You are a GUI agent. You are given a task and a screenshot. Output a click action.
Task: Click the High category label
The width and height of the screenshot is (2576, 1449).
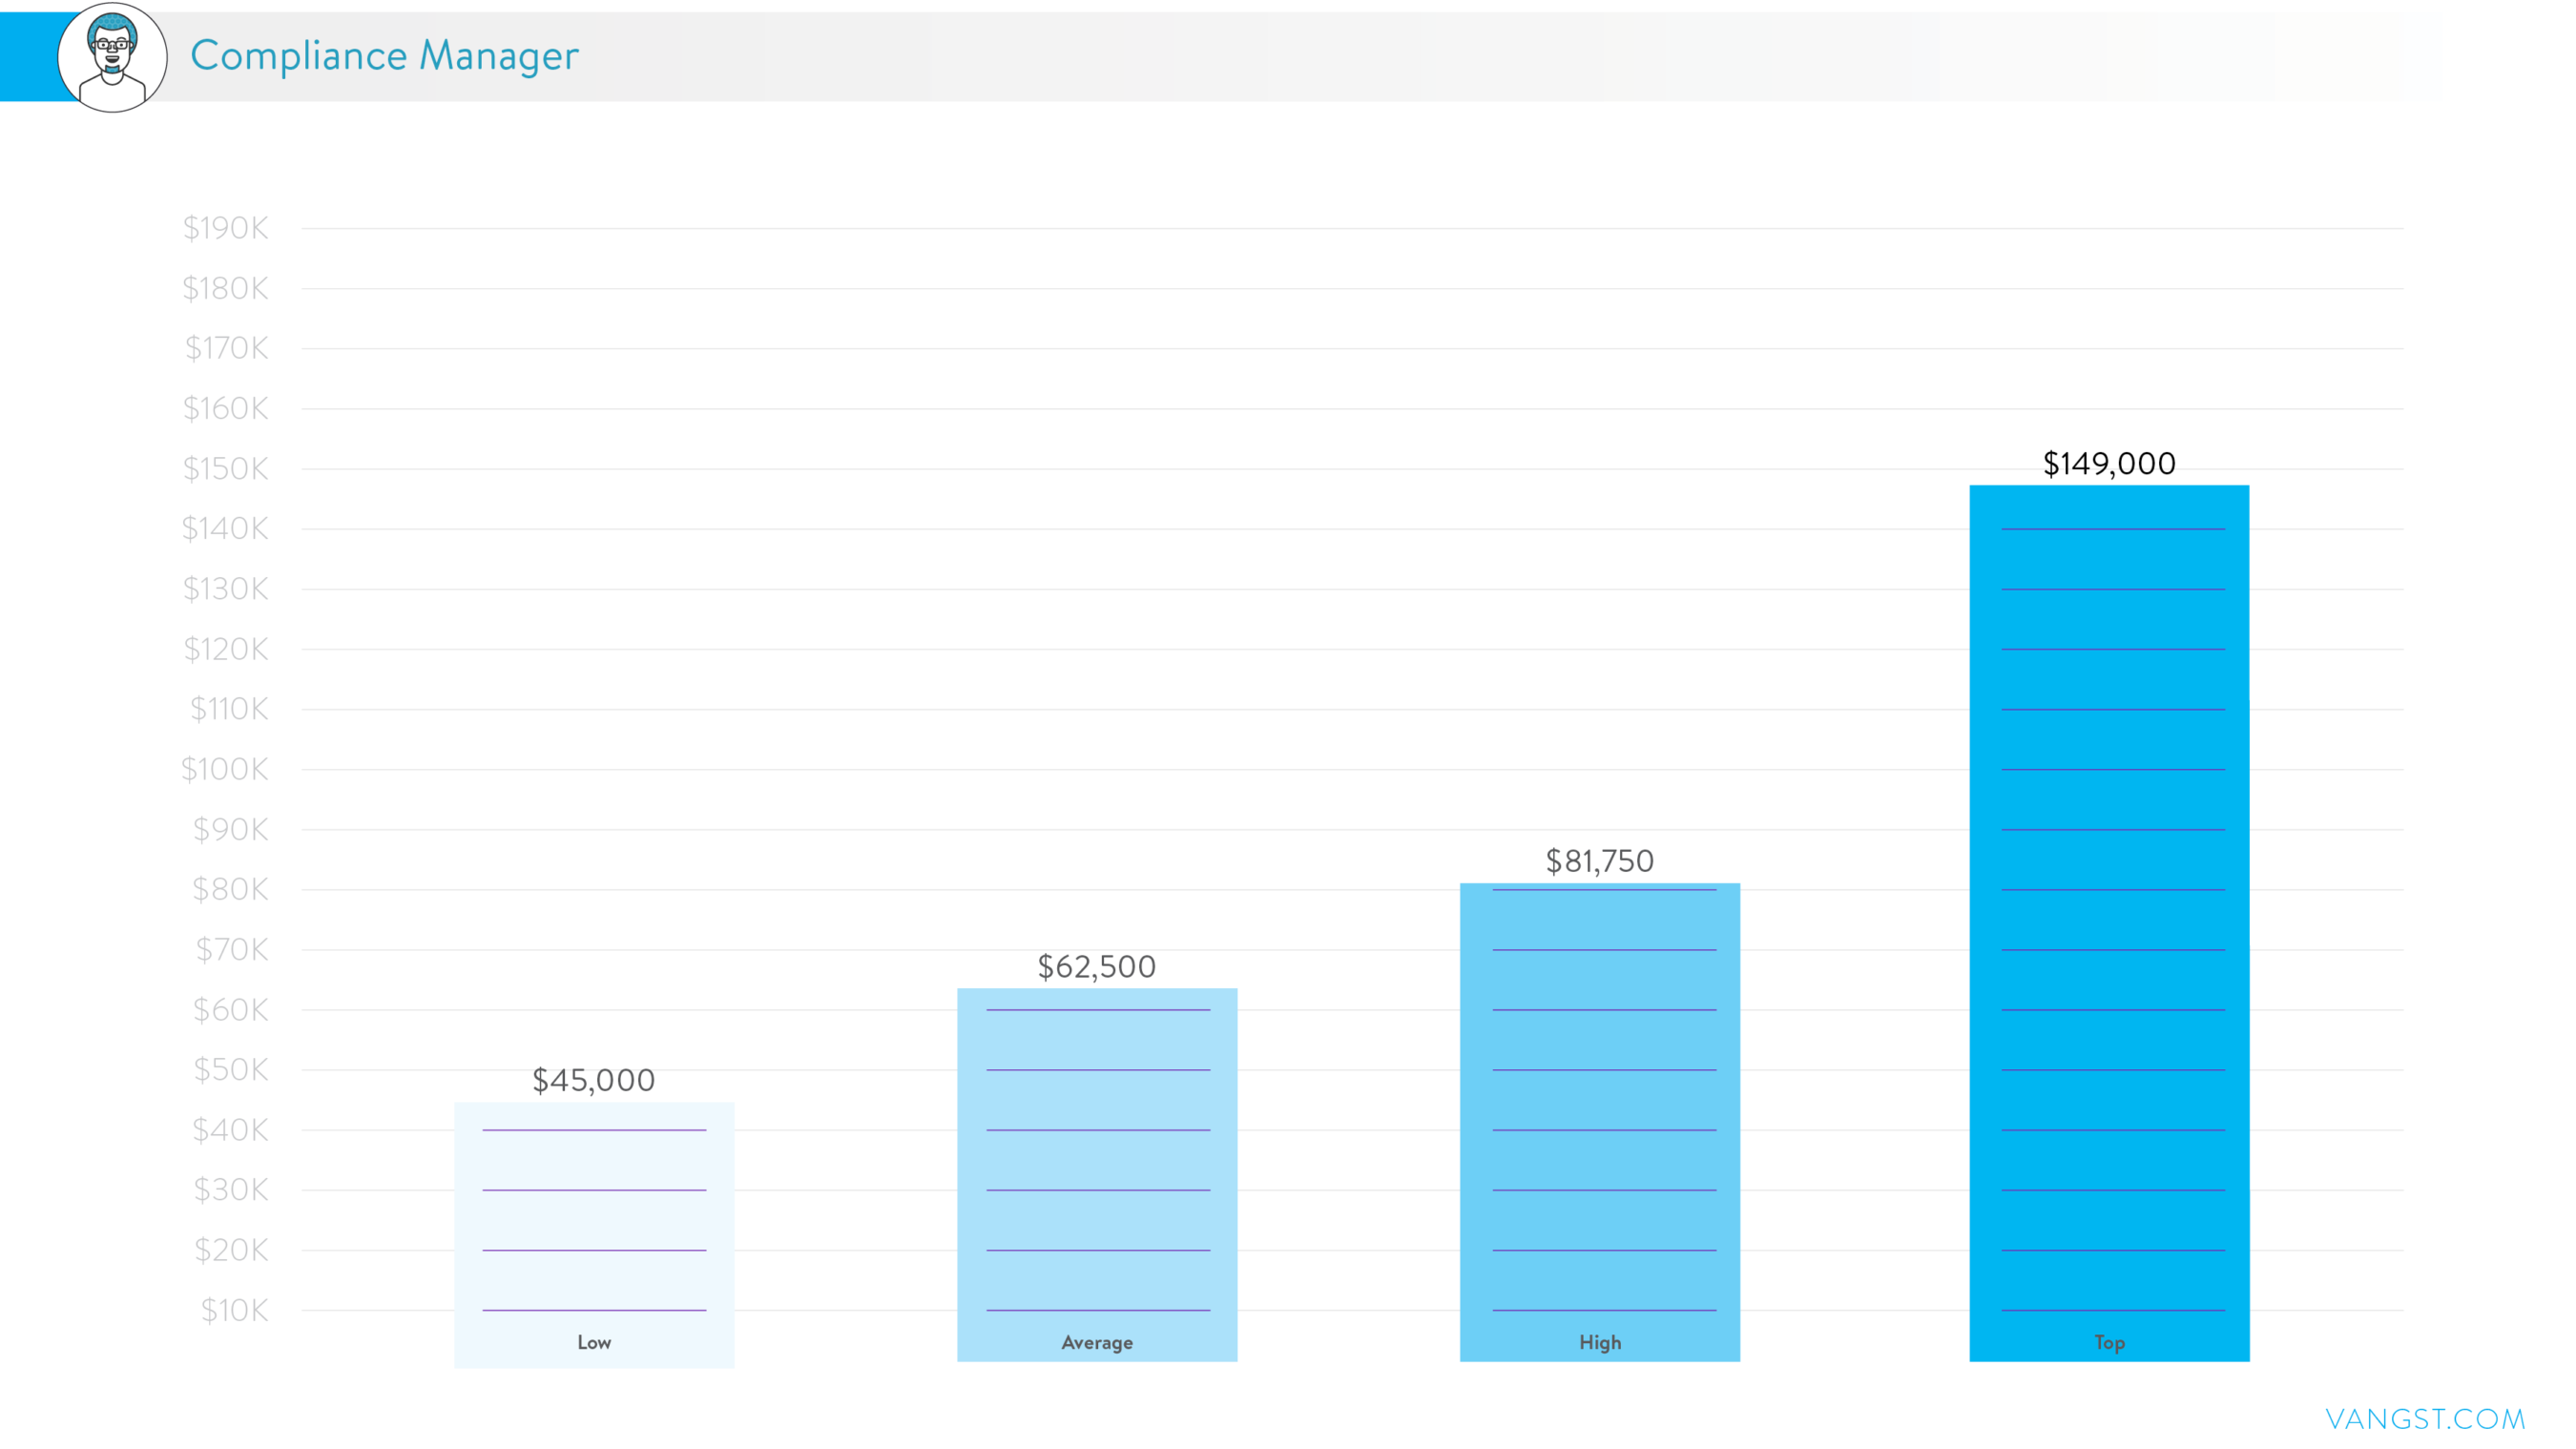[1600, 1342]
